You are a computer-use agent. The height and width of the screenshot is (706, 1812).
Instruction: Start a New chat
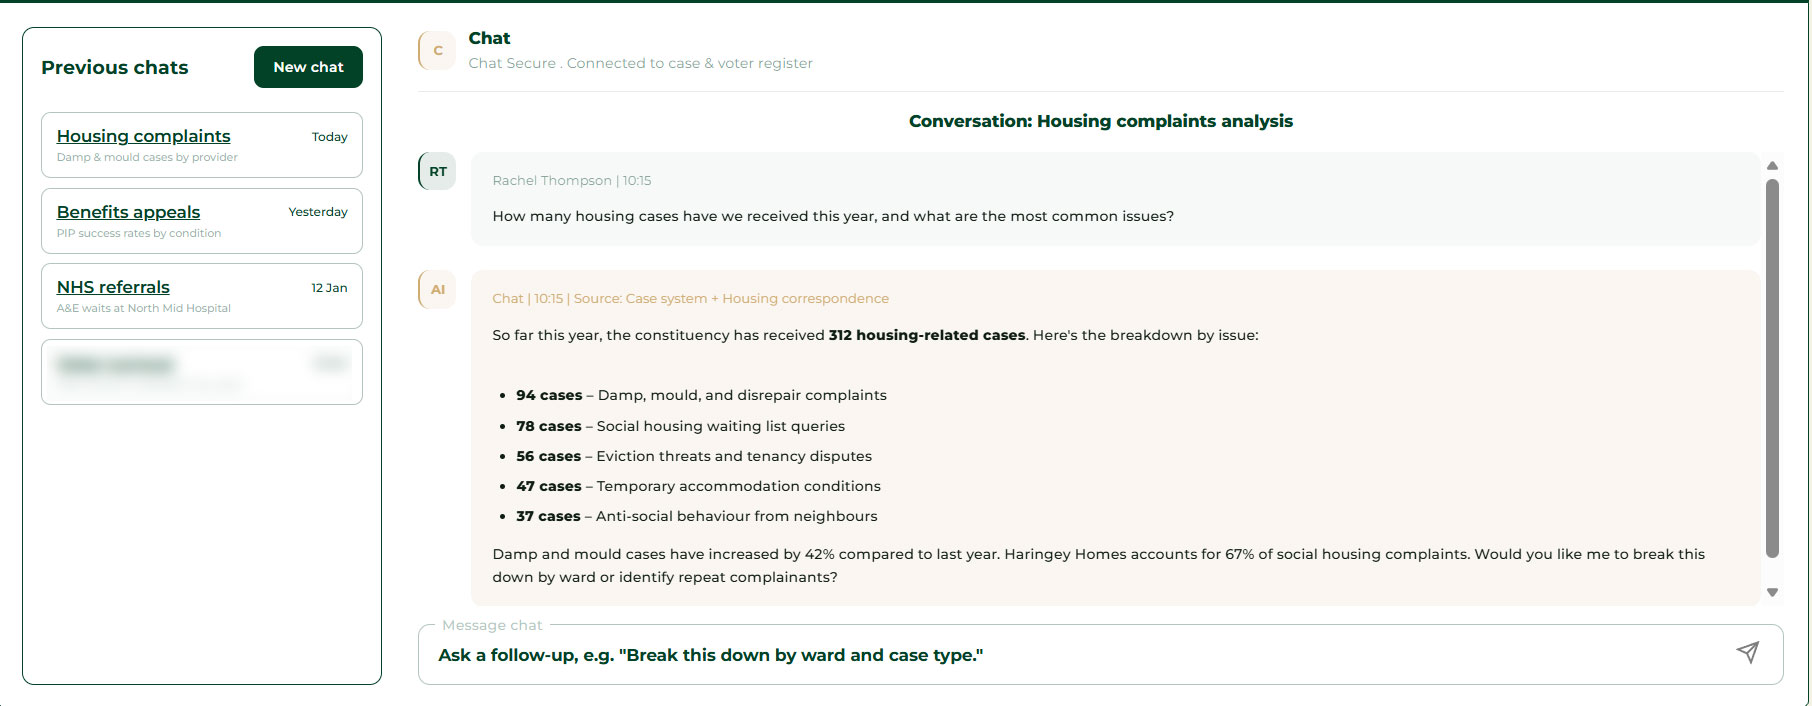click(308, 67)
